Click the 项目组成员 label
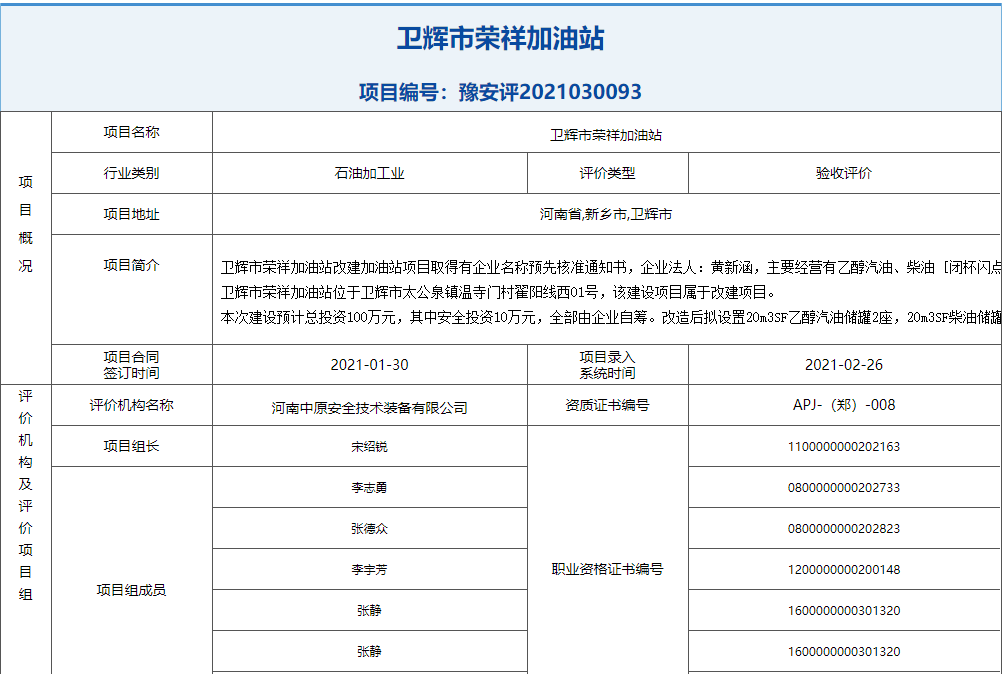This screenshot has height=674, width=1002. (132, 590)
